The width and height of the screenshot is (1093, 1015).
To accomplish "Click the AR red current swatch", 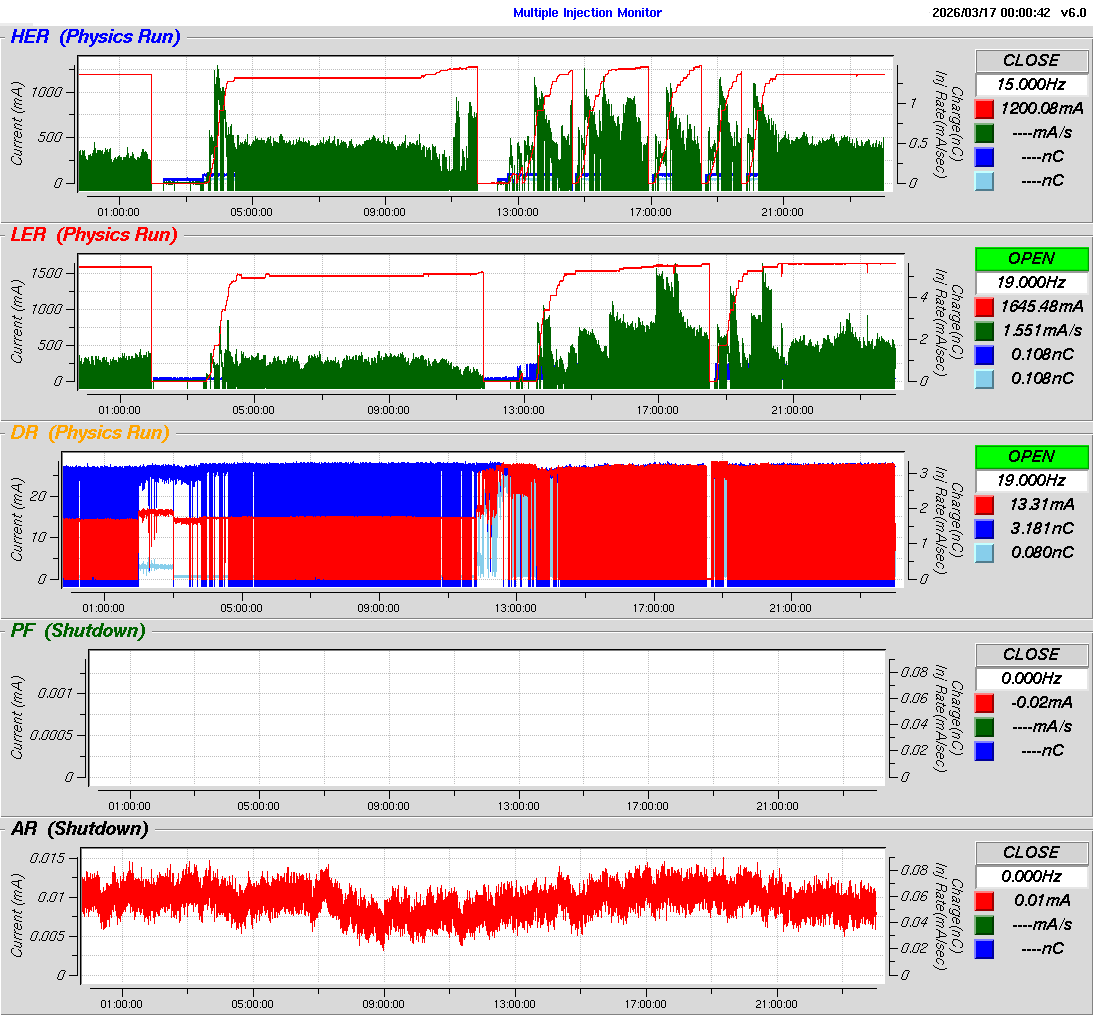I will click(x=984, y=900).
